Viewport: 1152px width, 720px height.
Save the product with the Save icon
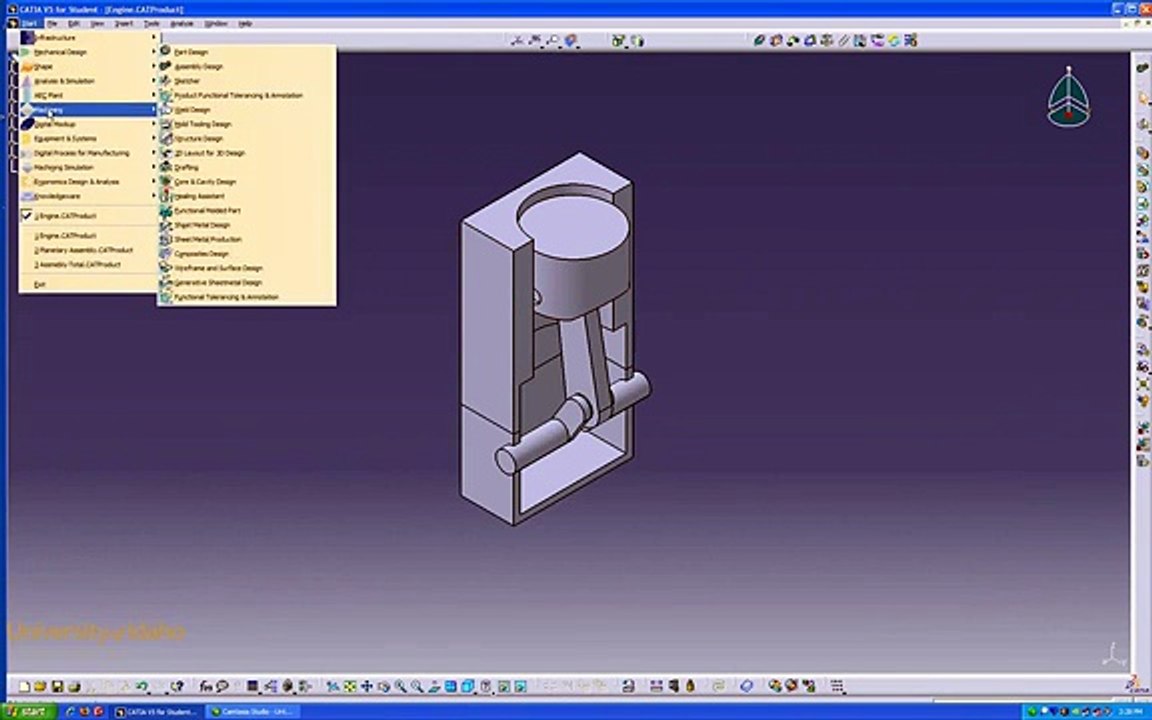click(x=57, y=686)
